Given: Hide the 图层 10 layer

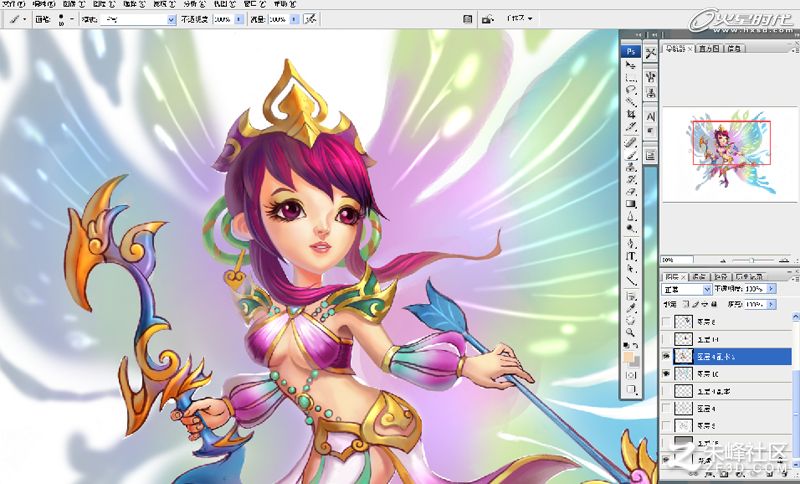Looking at the screenshot, I should [666, 373].
